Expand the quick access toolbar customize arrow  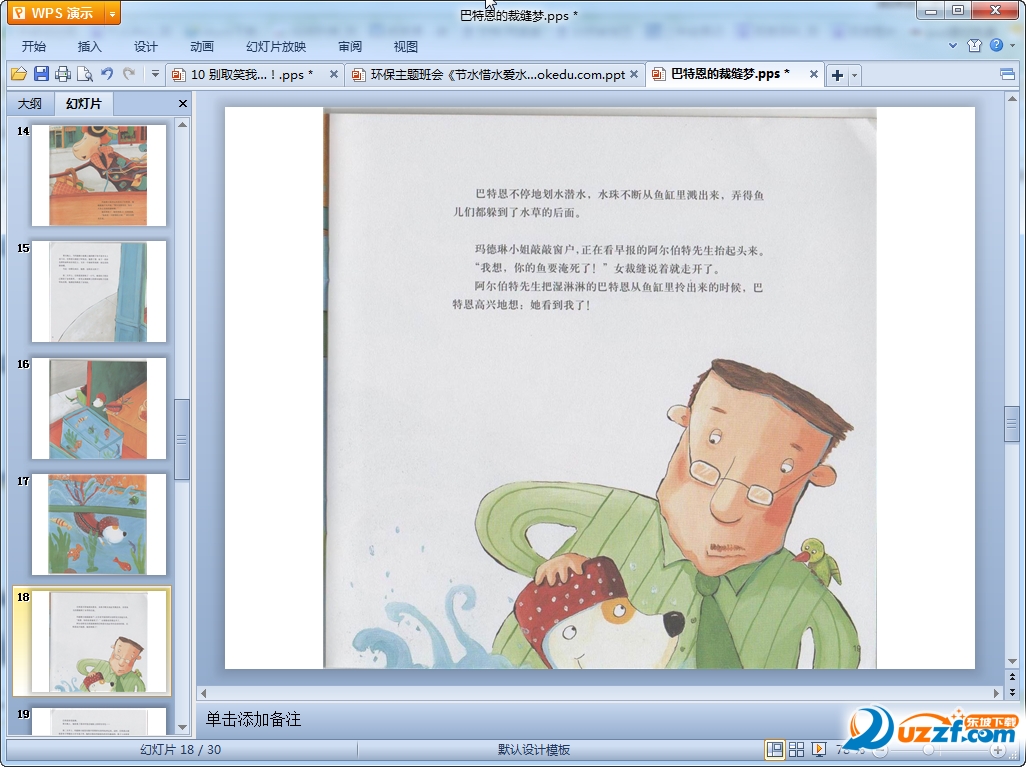pyautogui.click(x=155, y=74)
